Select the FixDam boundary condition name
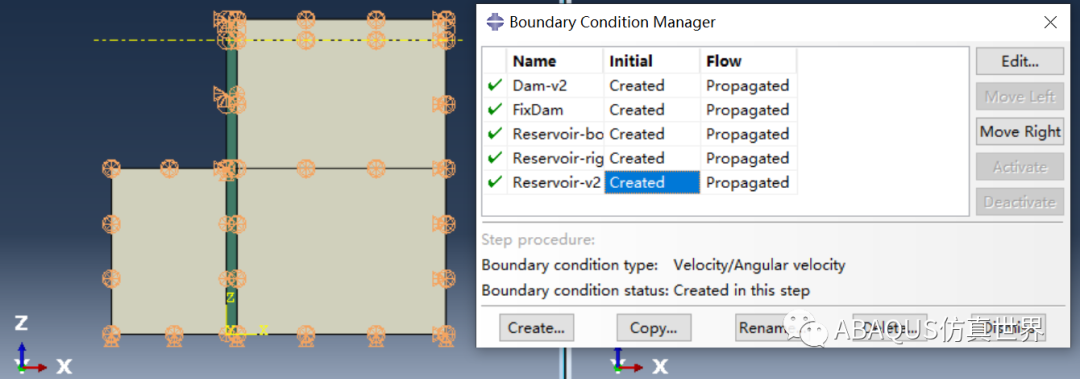The width and height of the screenshot is (1080, 379). point(555,110)
